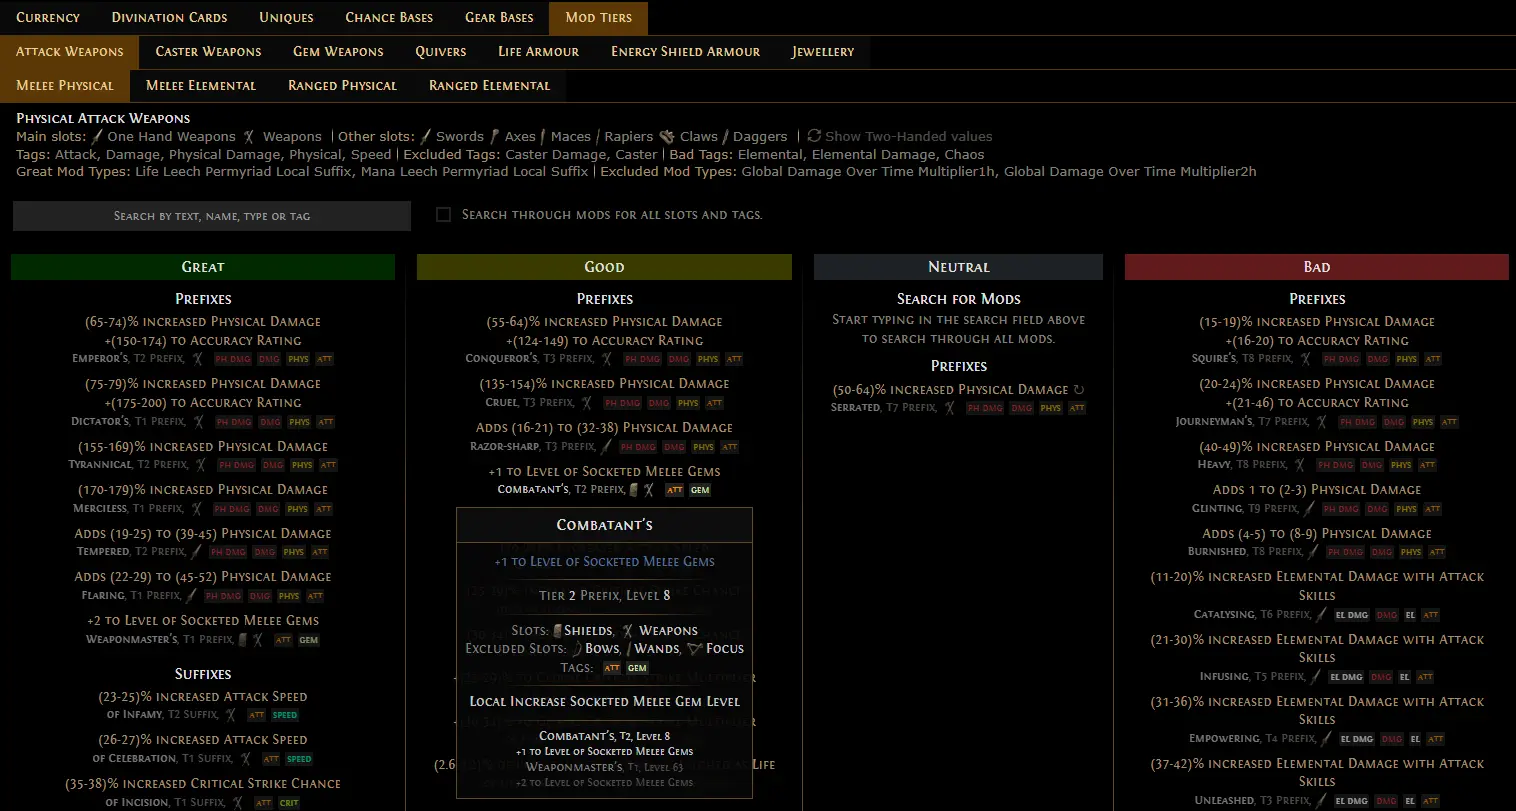1516x811 pixels.
Task: Open Energy Shield Armour sub-tab
Action: pyautogui.click(x=685, y=52)
